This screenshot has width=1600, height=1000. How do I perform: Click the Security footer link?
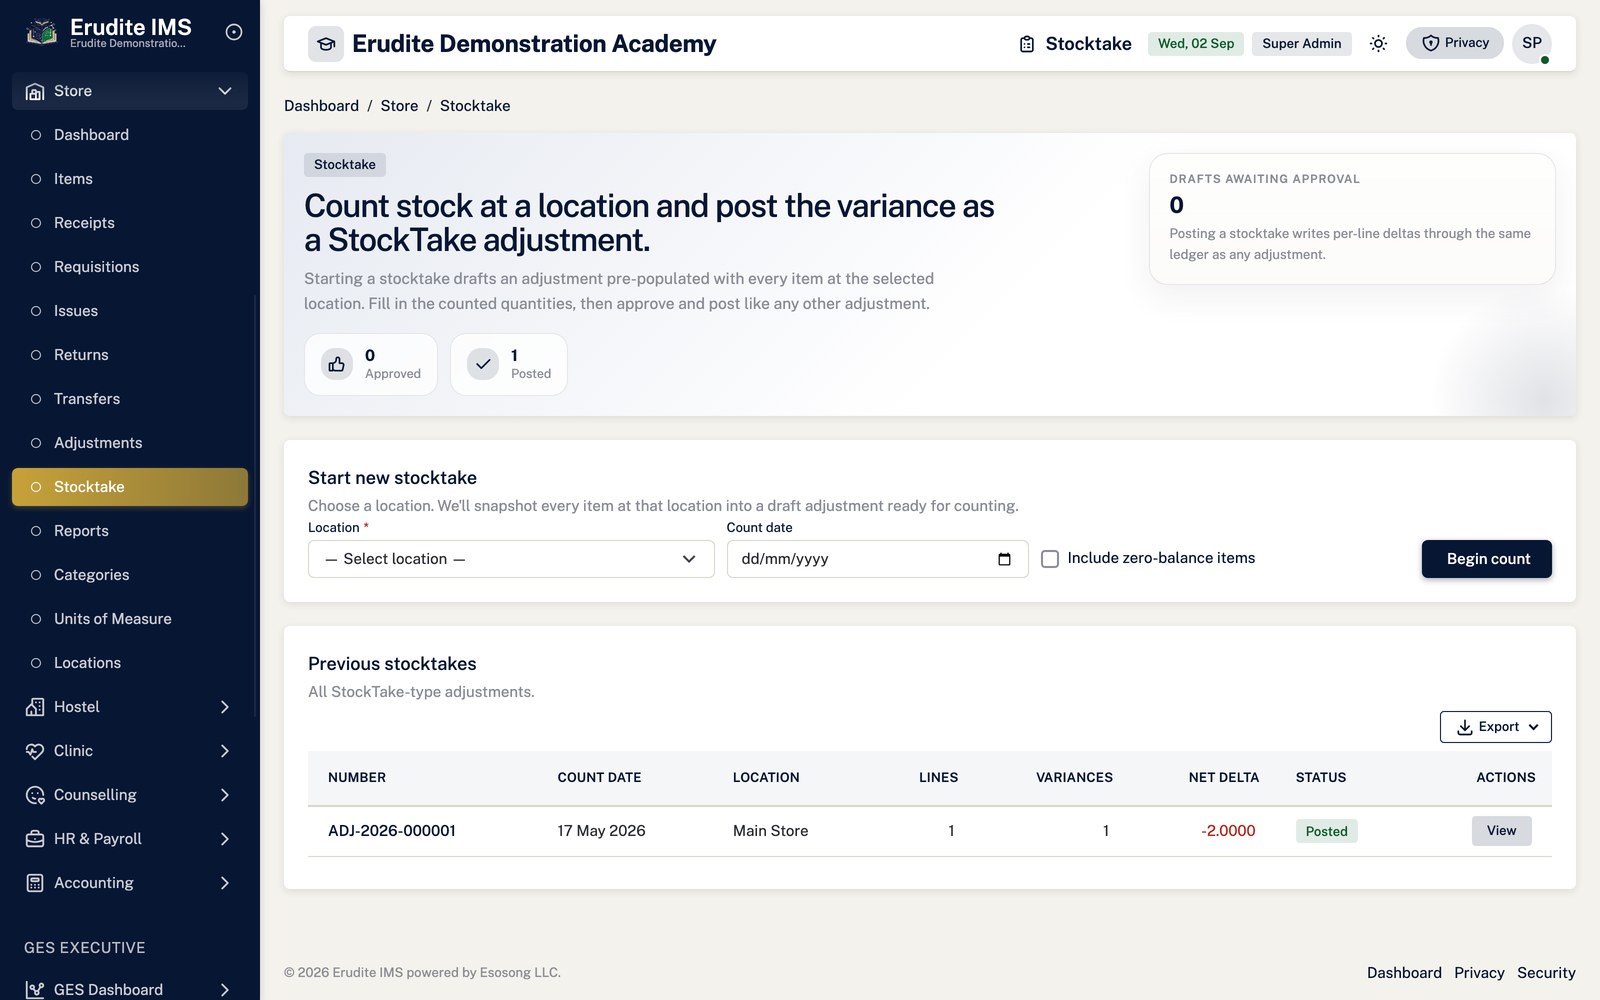click(1546, 973)
